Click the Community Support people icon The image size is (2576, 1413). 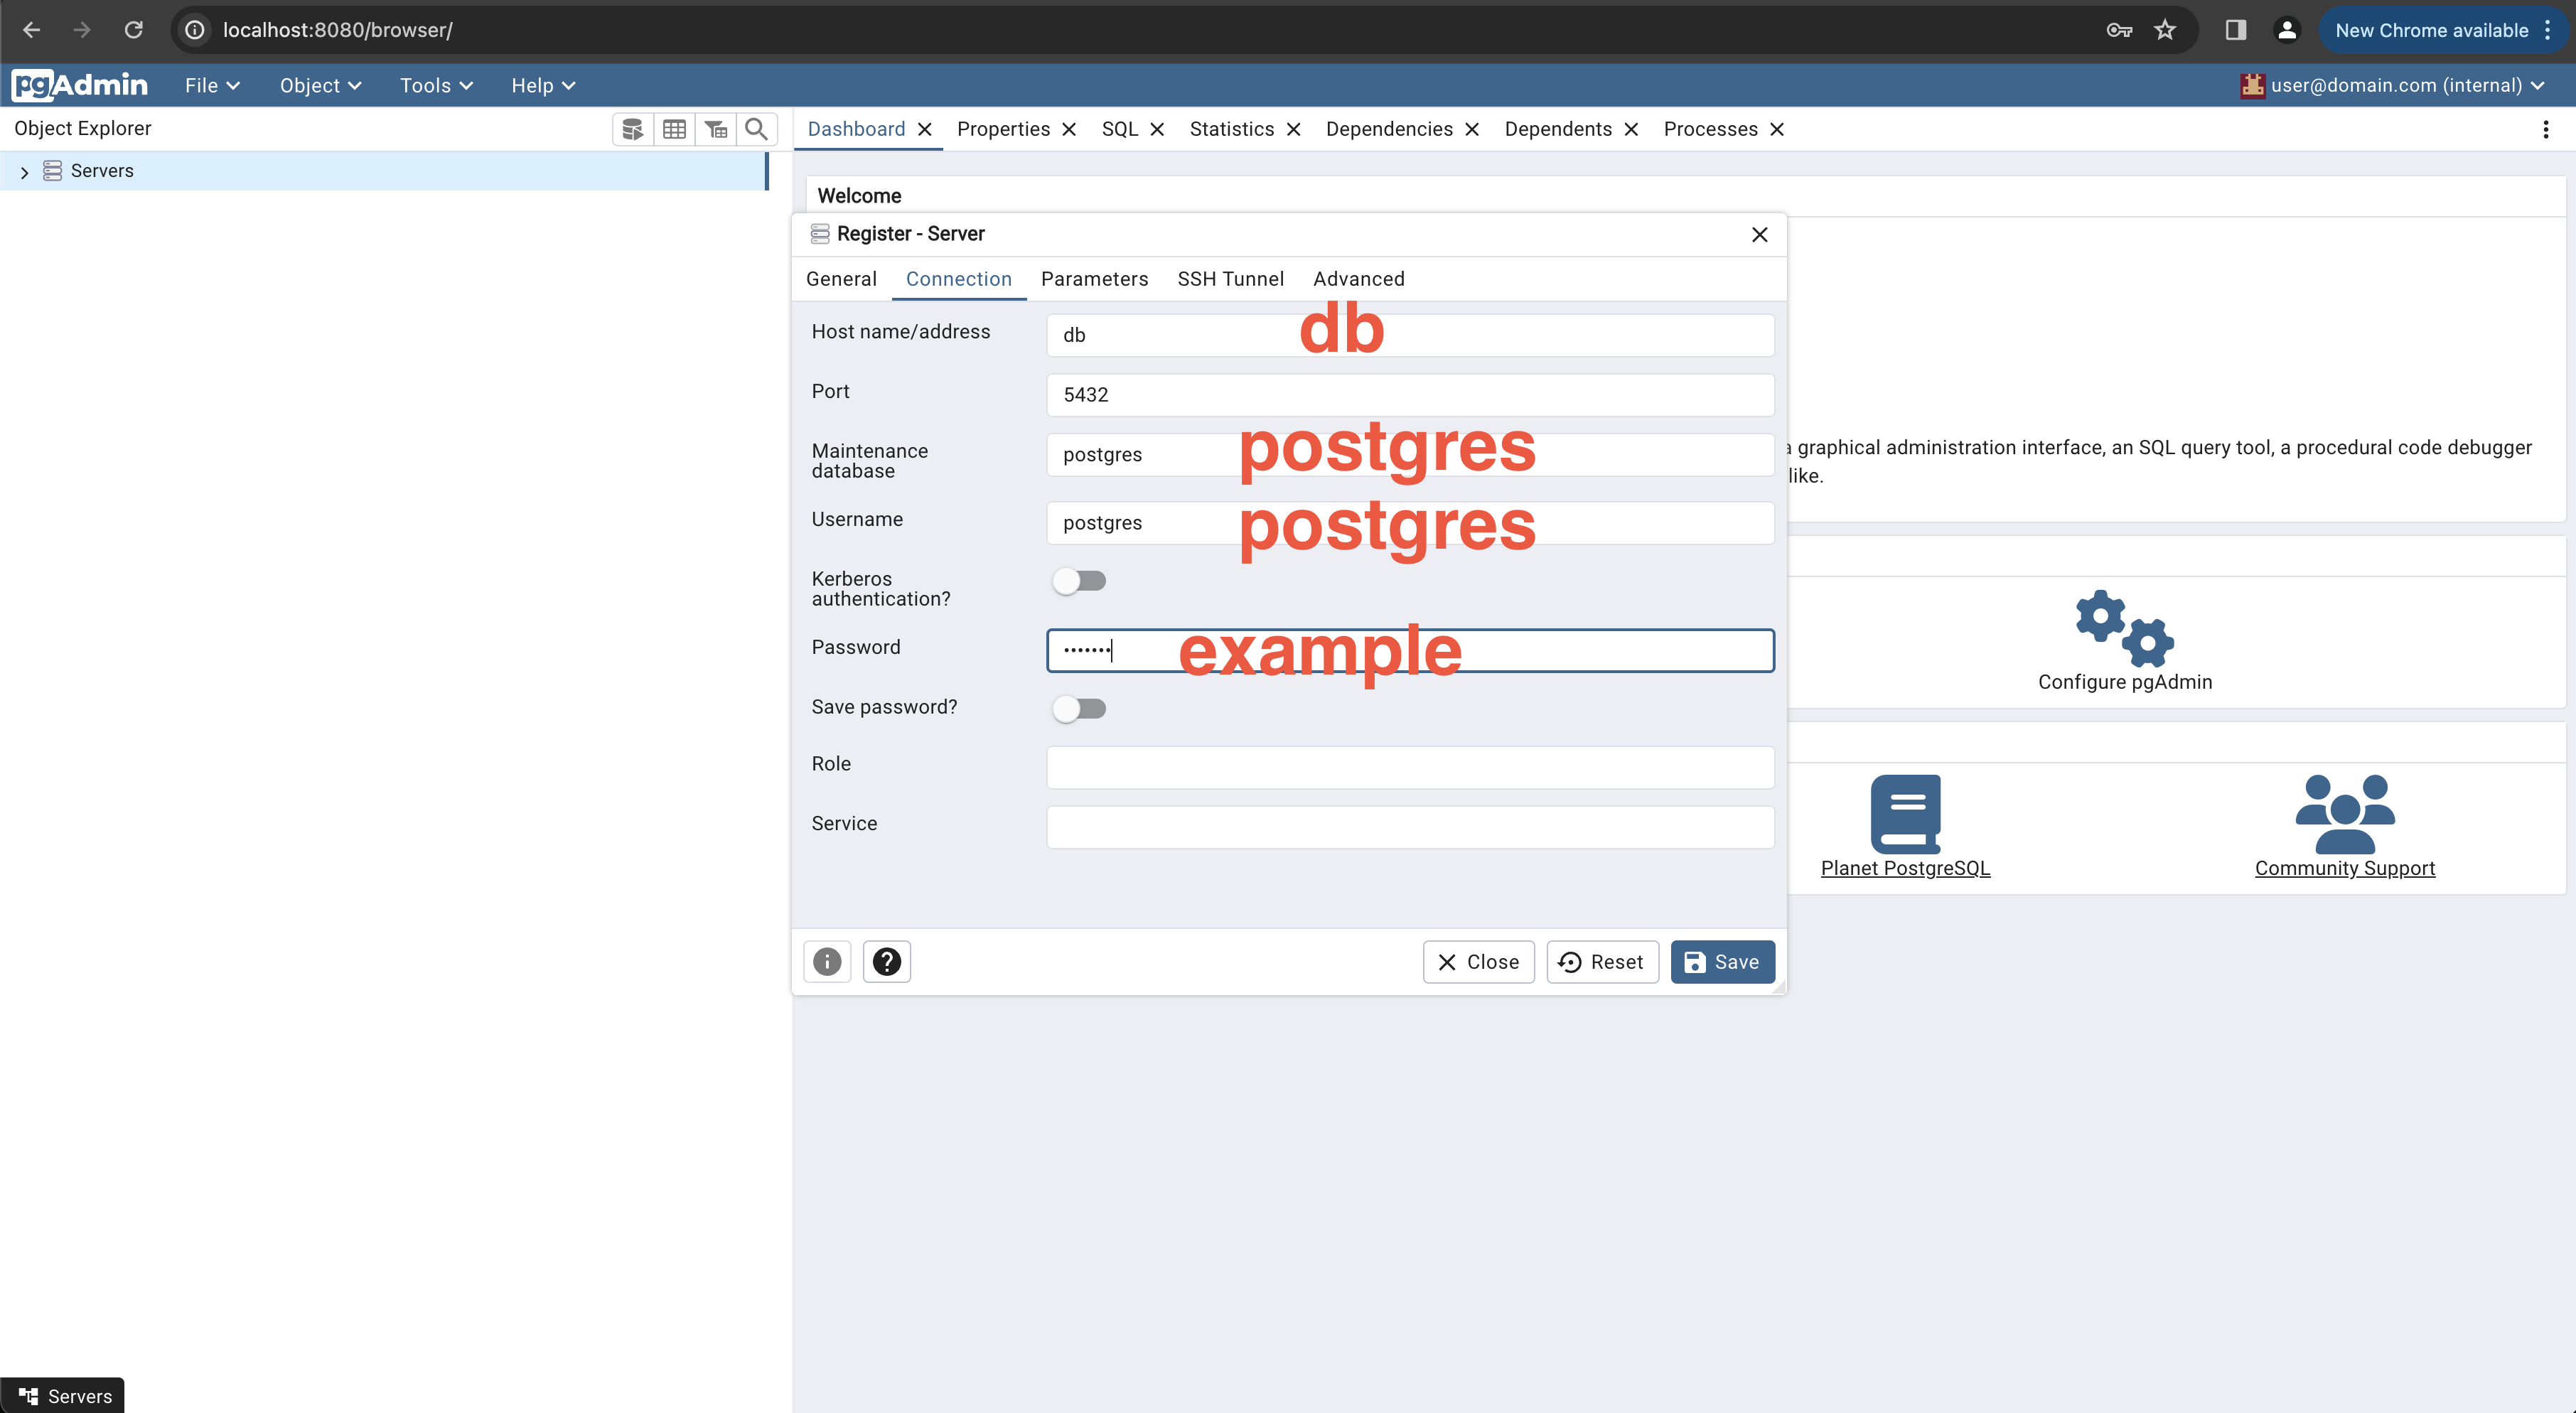tap(2344, 813)
